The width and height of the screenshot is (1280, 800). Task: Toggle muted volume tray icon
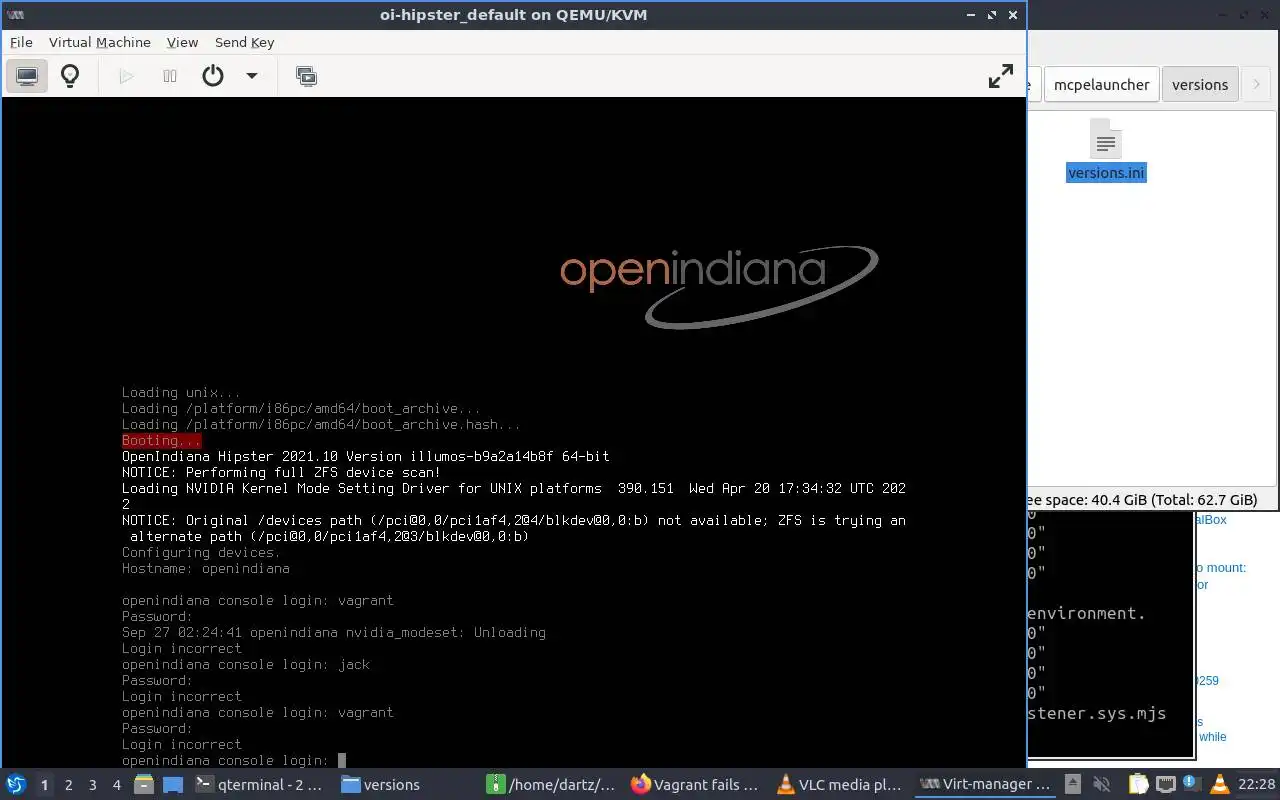click(1104, 785)
